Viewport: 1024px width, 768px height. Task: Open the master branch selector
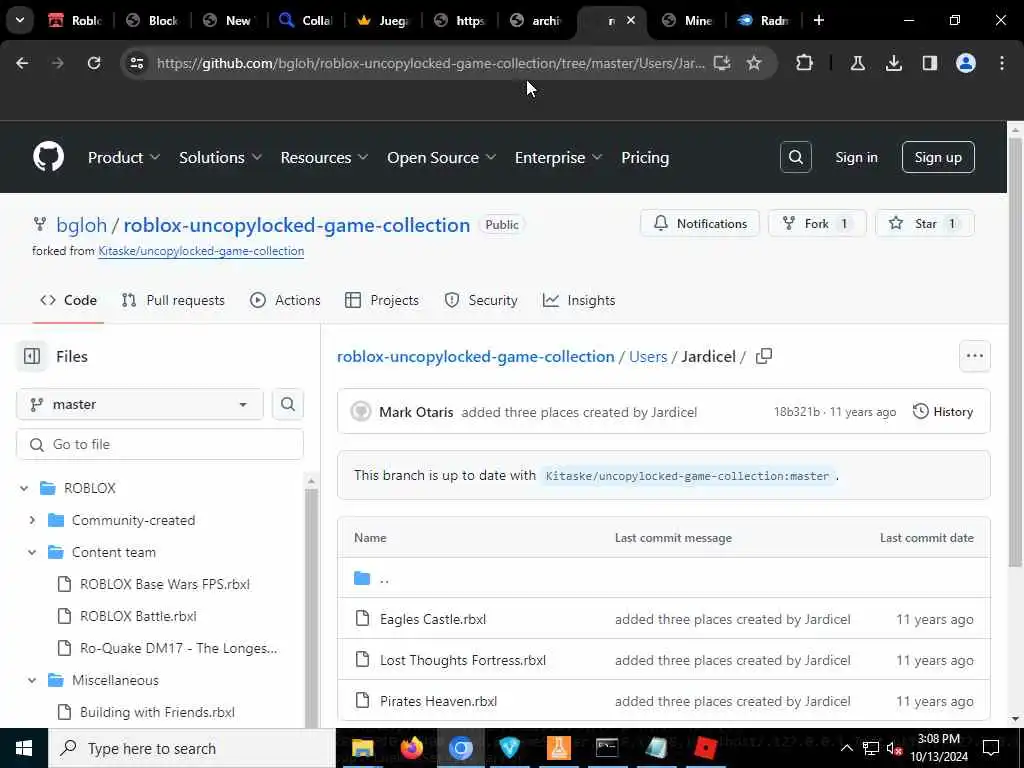[140, 404]
